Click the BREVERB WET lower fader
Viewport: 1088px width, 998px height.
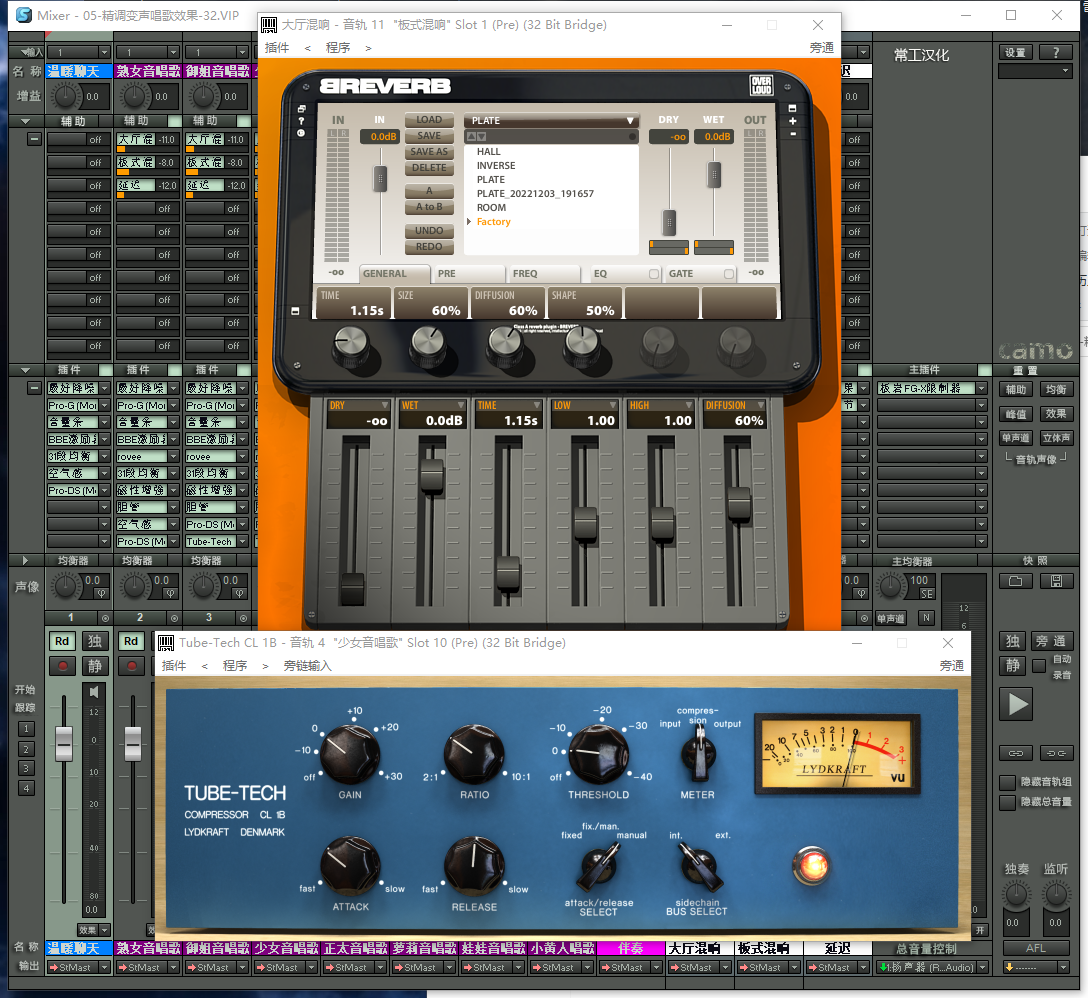[x=432, y=475]
